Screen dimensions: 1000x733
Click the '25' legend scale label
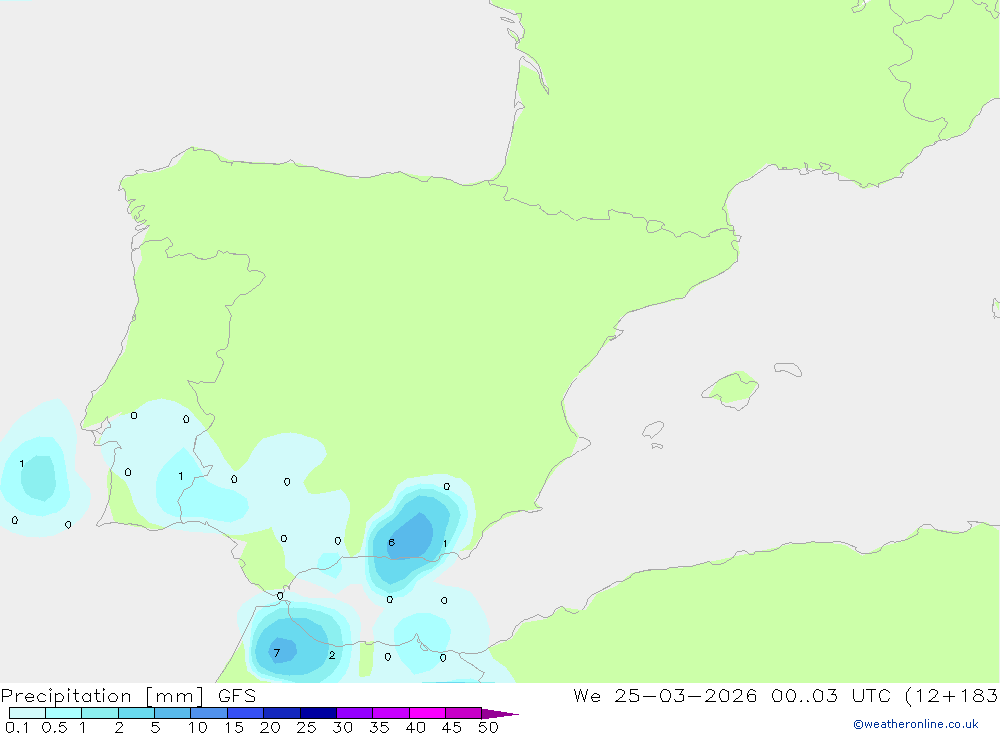307,727
